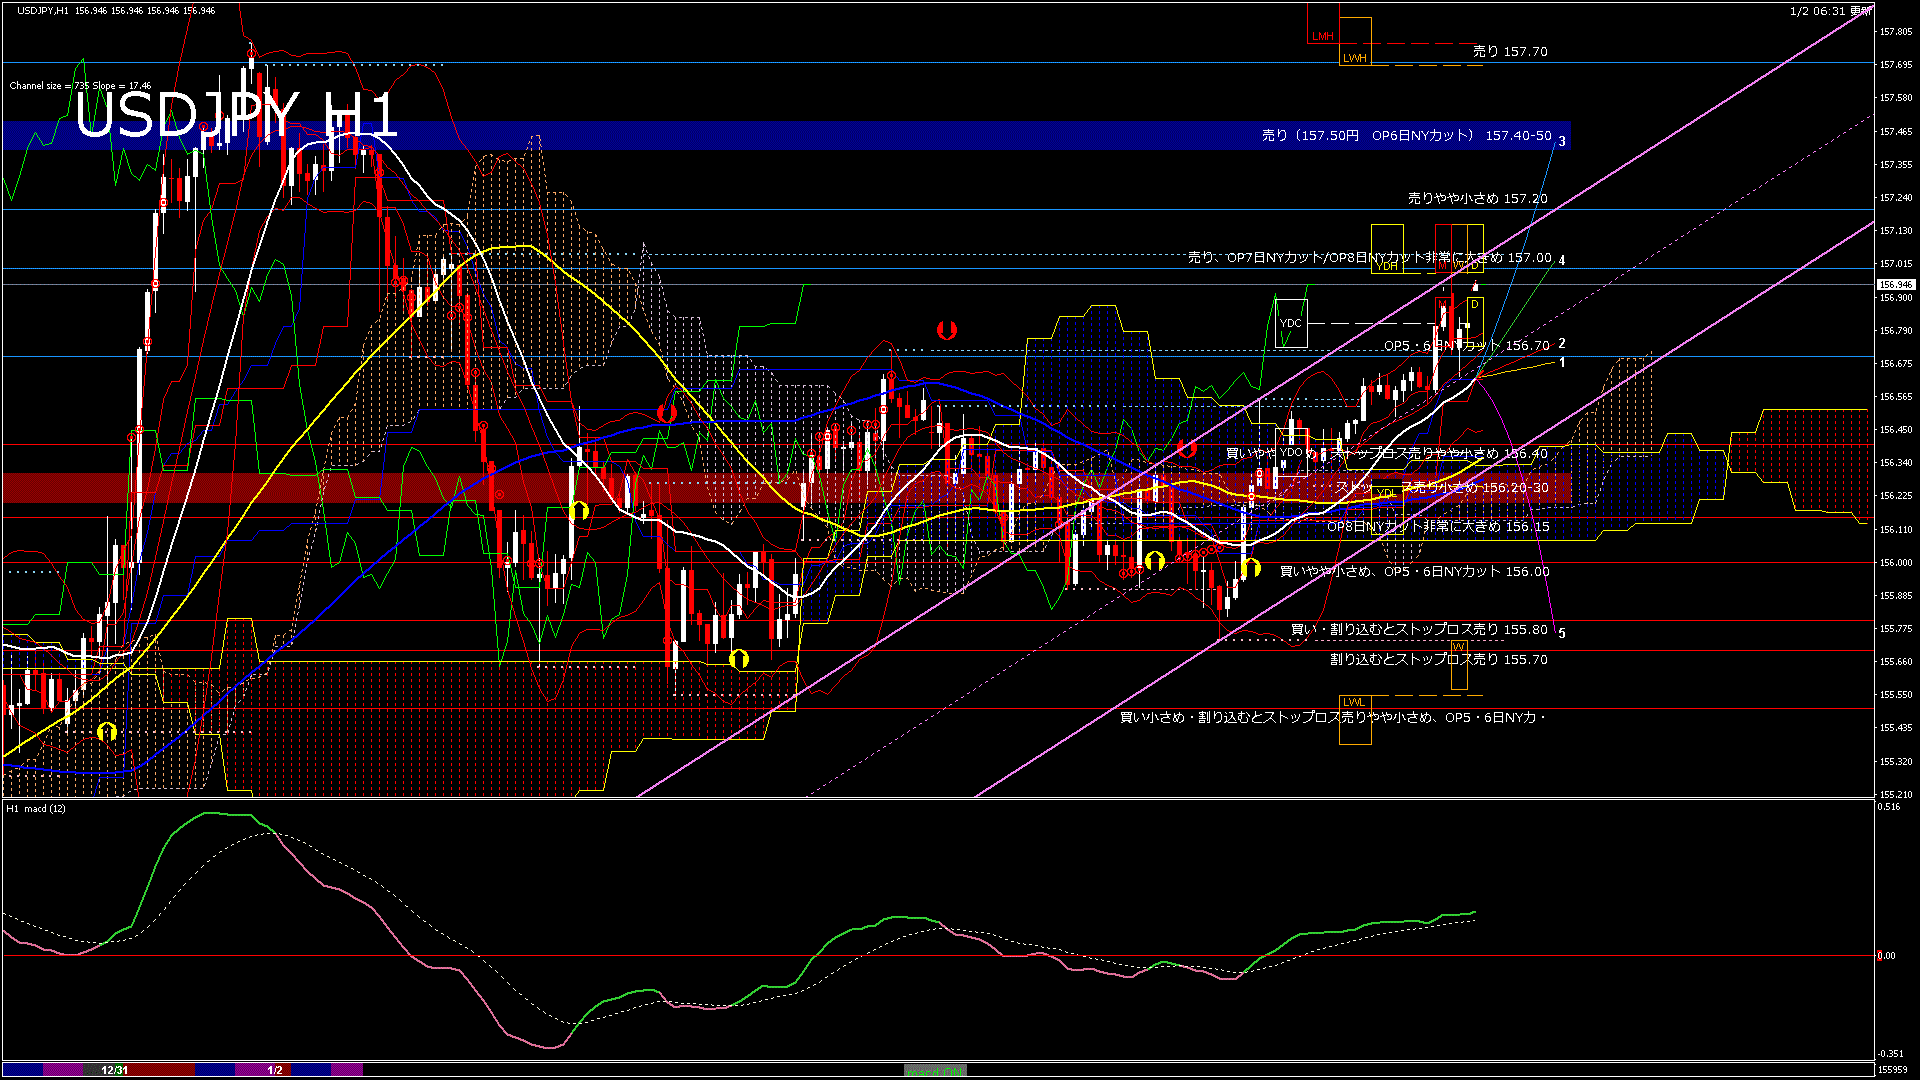The height and width of the screenshot is (1080, 1920).
Task: Click the USDJPY,H1 chart title text
Action: 42,10
